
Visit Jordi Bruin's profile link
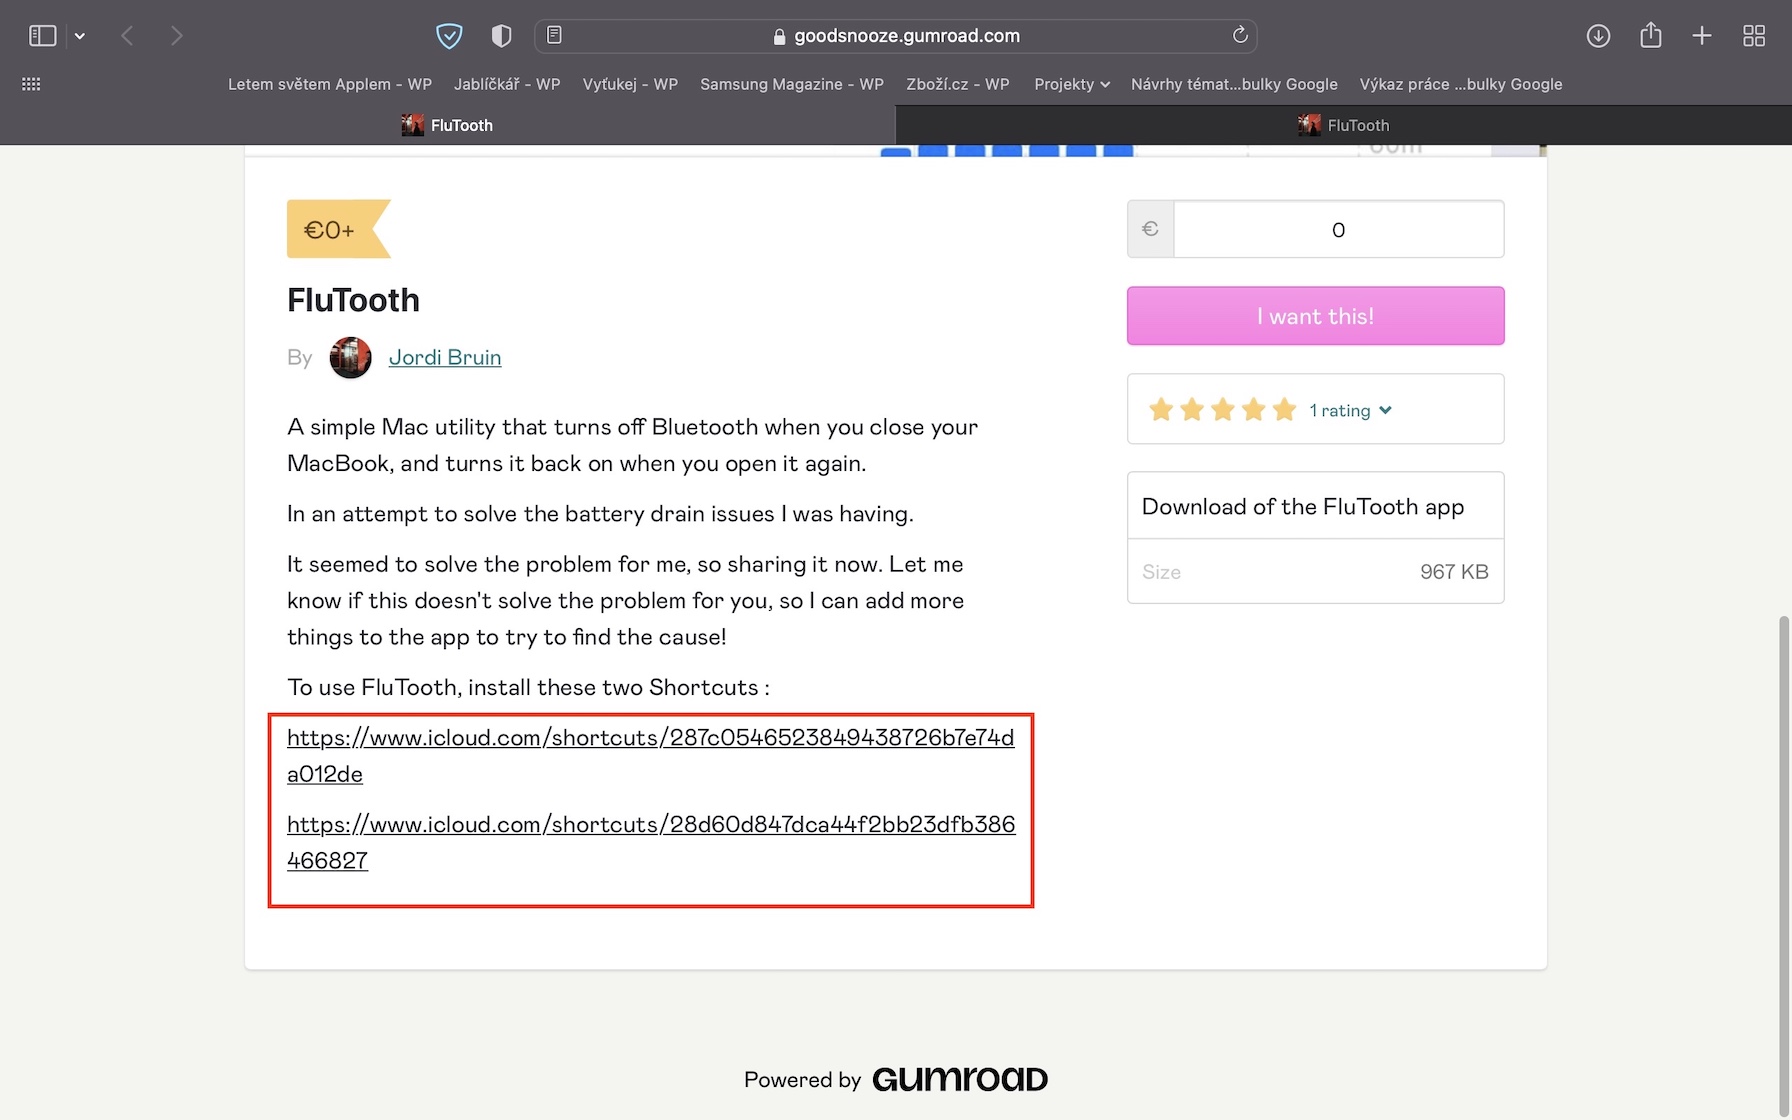[x=445, y=357]
